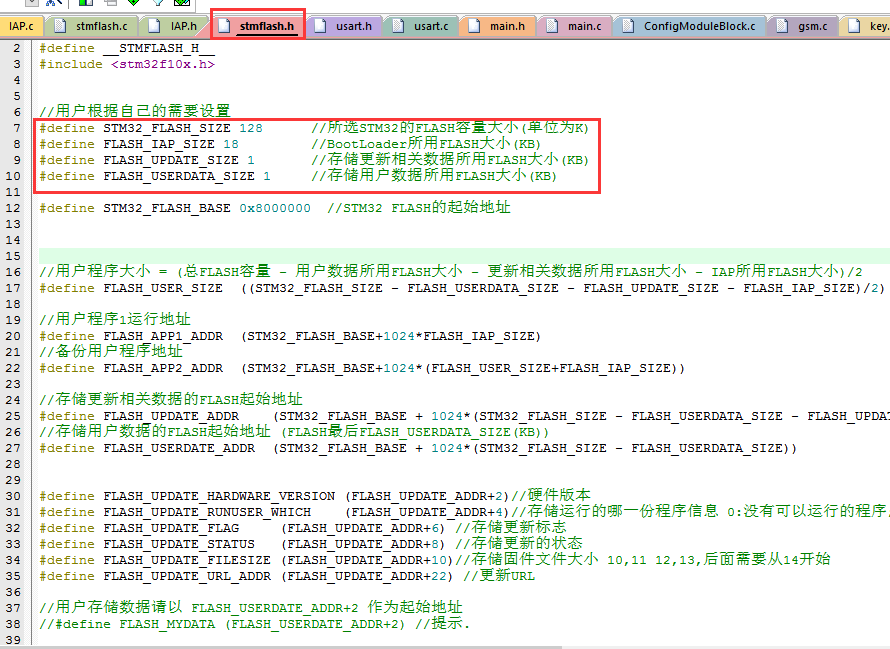
Task: Select the stmflash.h tab
Action: 258,26
